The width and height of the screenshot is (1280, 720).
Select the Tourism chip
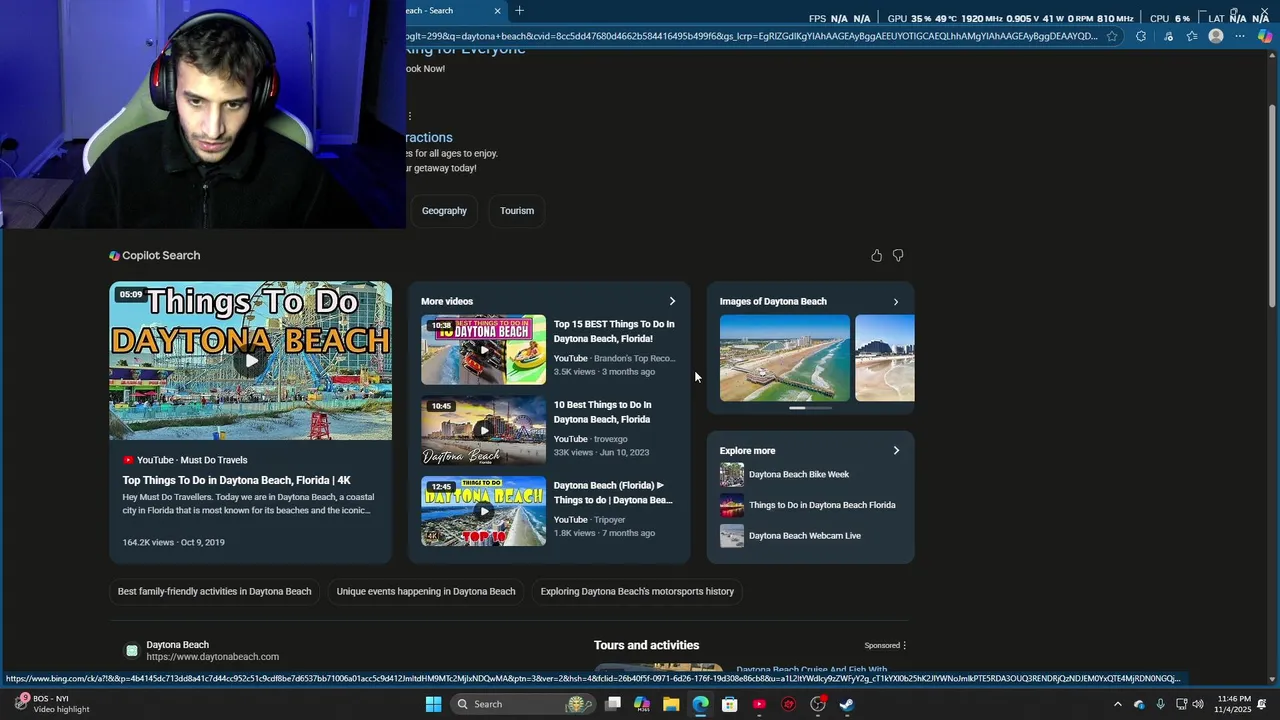pyautogui.click(x=517, y=211)
